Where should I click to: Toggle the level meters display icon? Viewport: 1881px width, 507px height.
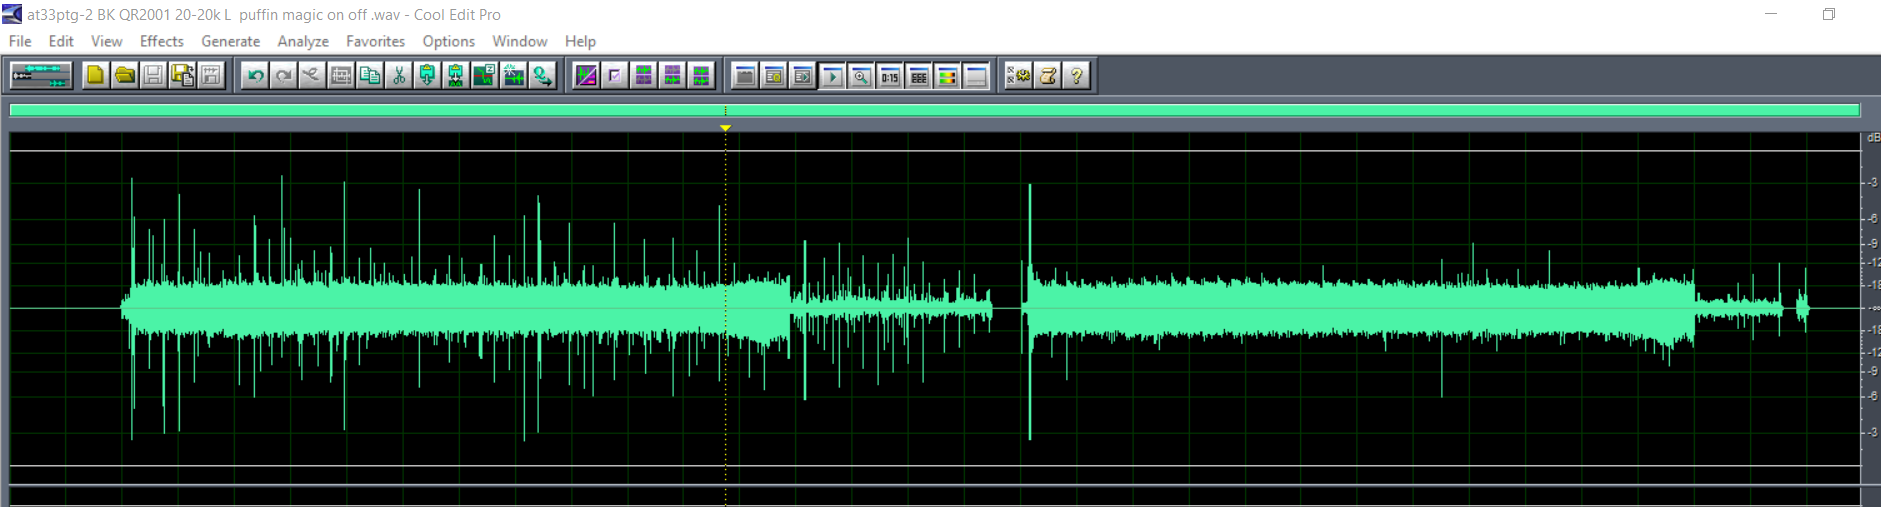[947, 76]
